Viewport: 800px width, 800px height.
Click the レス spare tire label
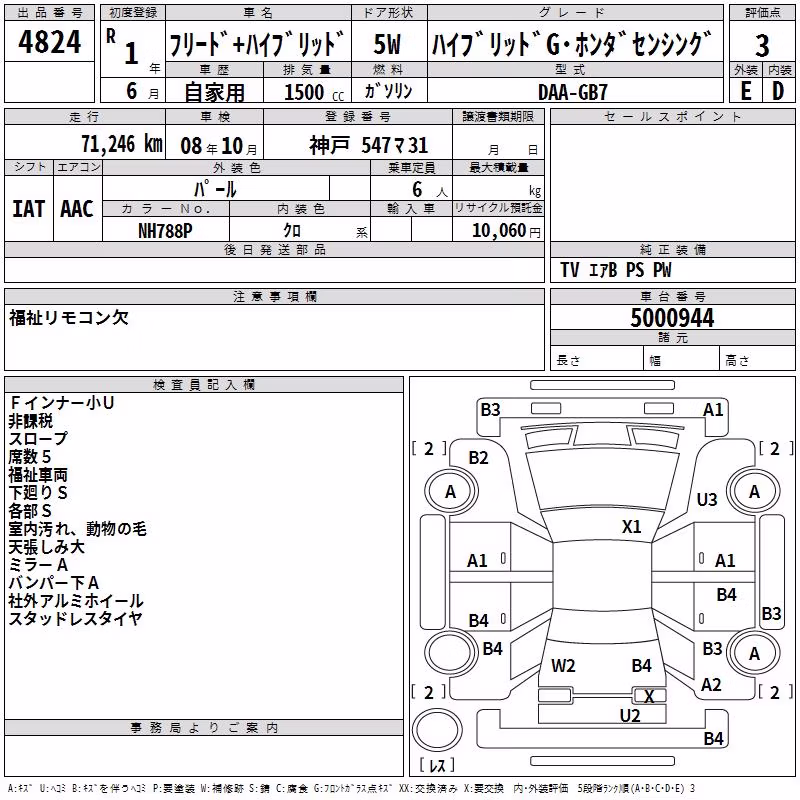click(x=437, y=764)
